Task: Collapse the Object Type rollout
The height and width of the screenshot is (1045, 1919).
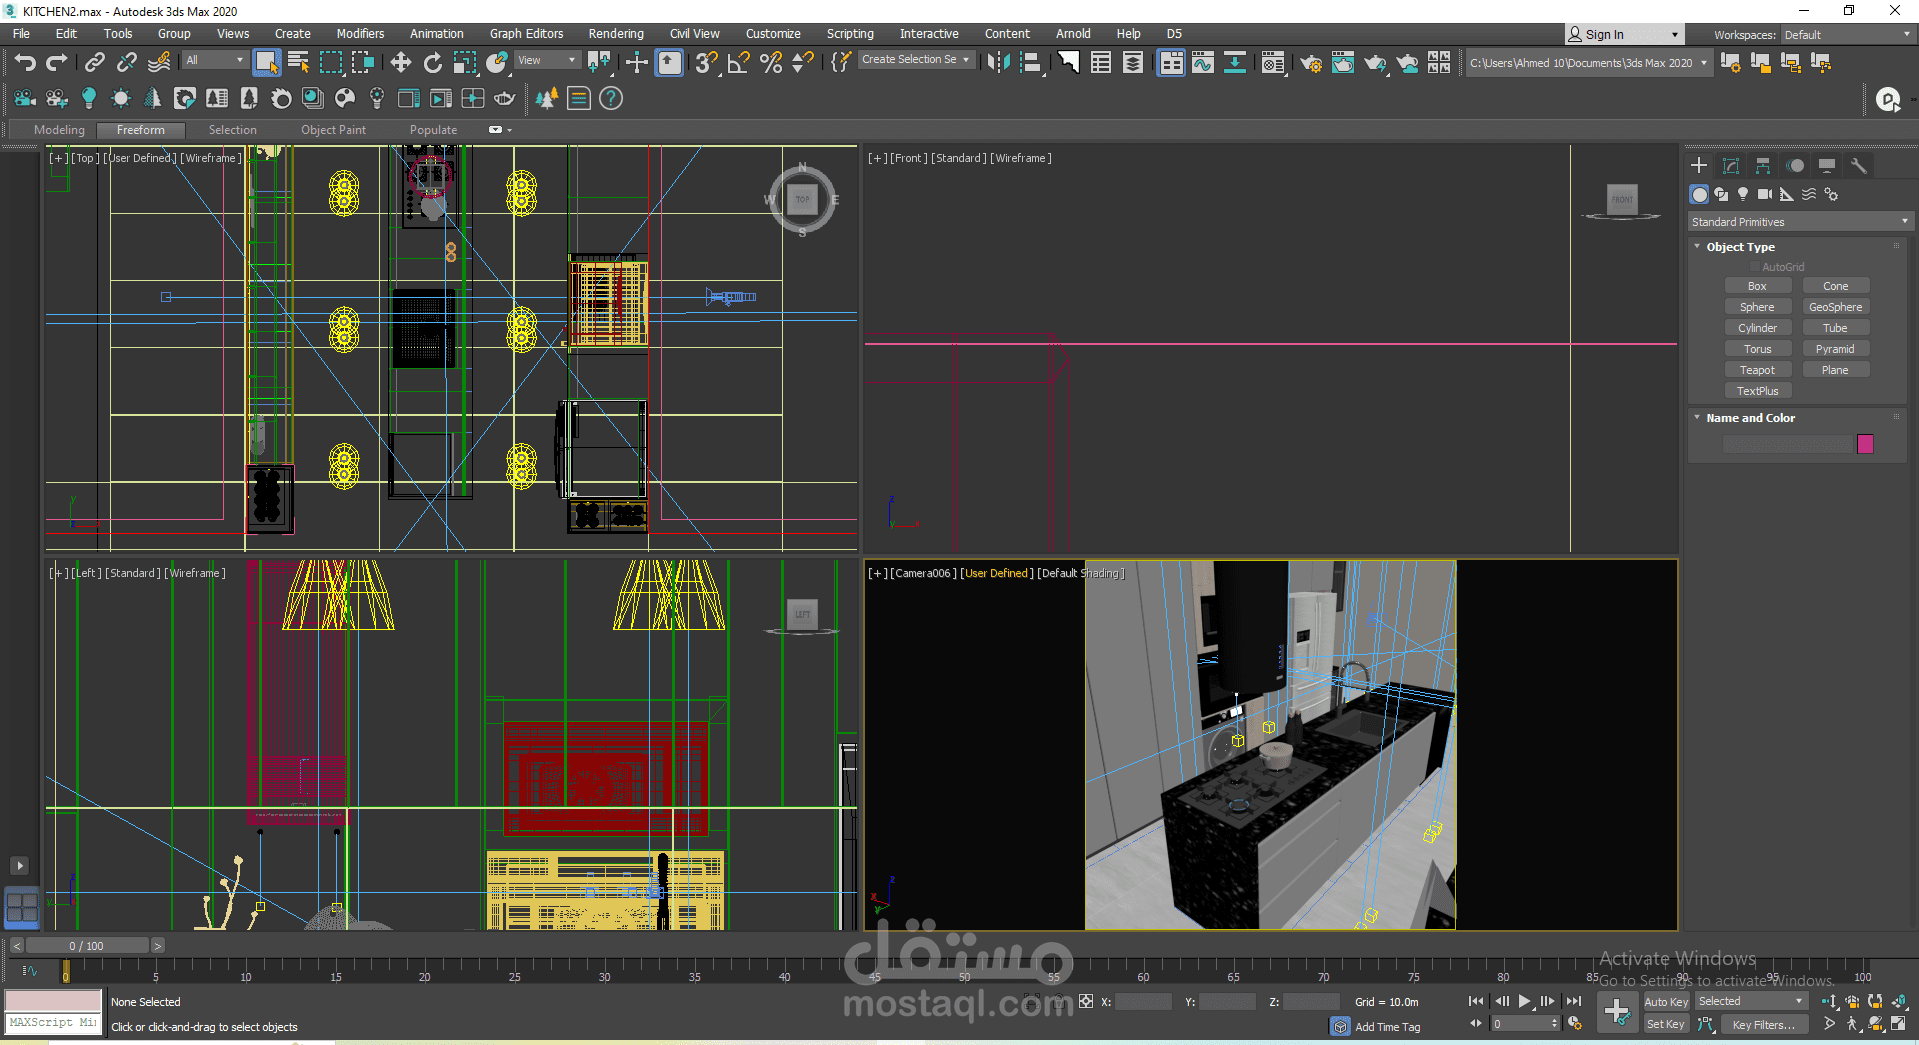Action: tap(1740, 247)
